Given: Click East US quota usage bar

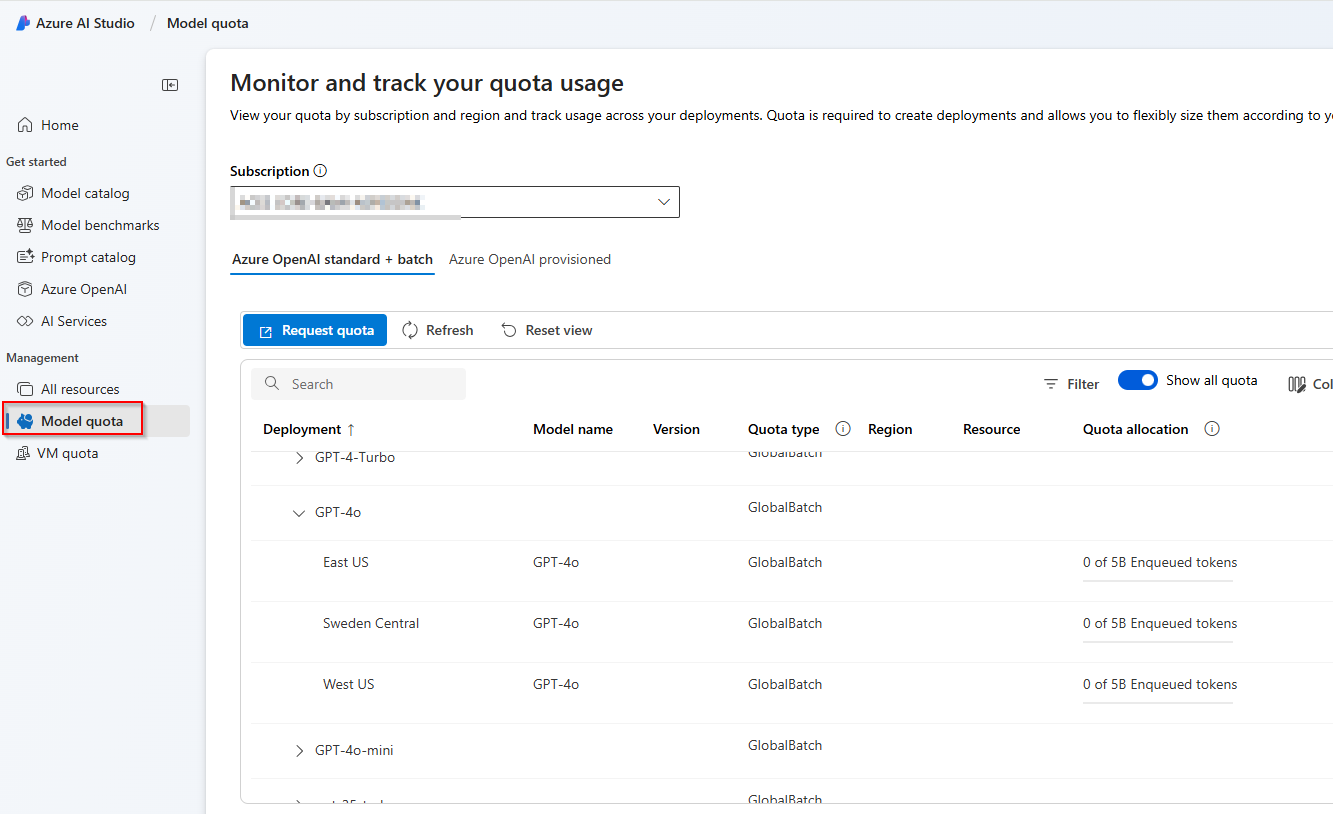Looking at the screenshot, I should click(x=1158, y=580).
